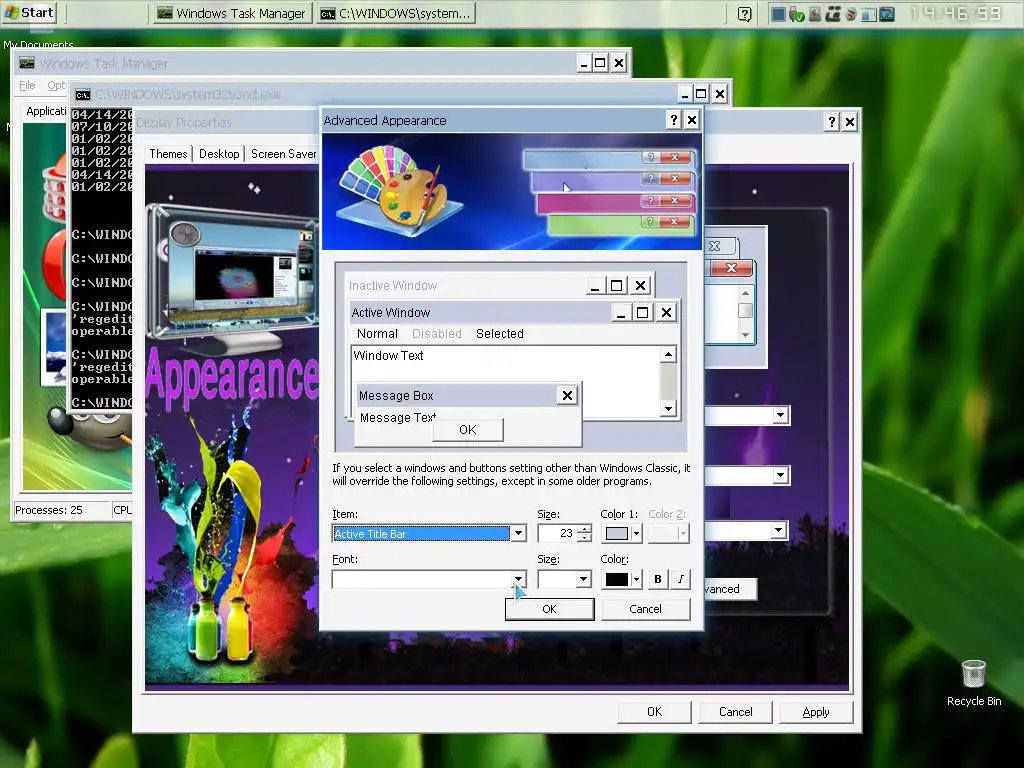Select Active Window title bar in preview
1024x768 pixels.
click(481, 312)
